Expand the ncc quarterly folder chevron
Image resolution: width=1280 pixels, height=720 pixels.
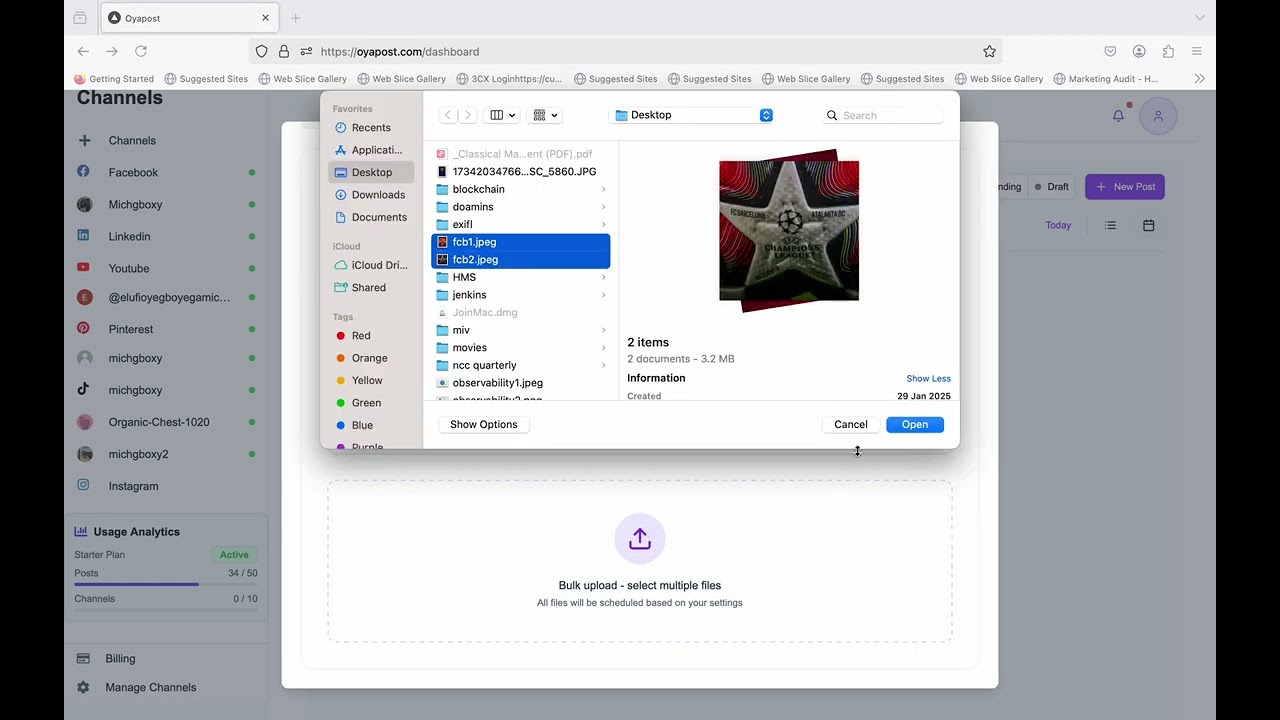tap(603, 365)
